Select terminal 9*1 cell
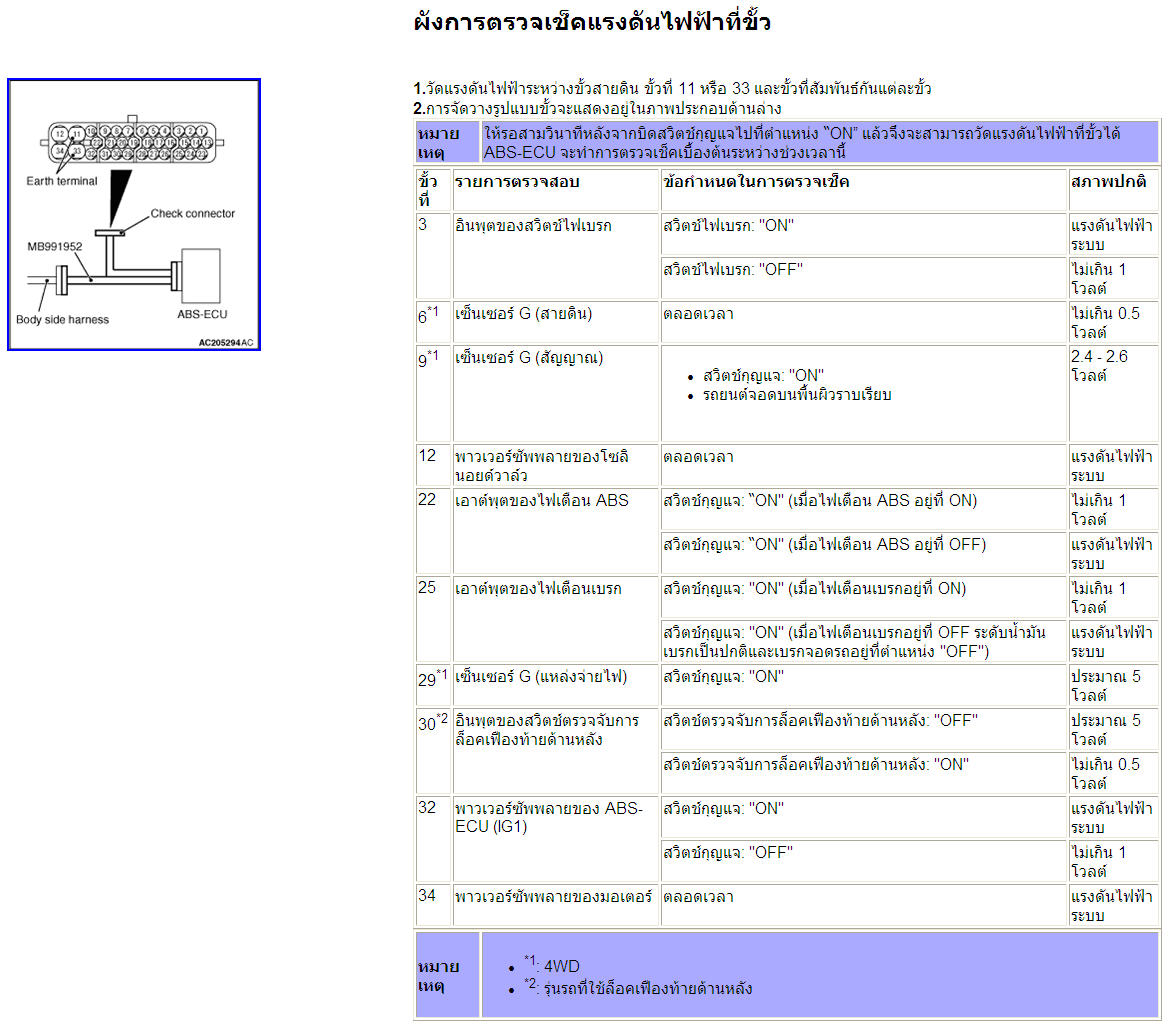Screen dimensions: 1173x1027 click(434, 393)
